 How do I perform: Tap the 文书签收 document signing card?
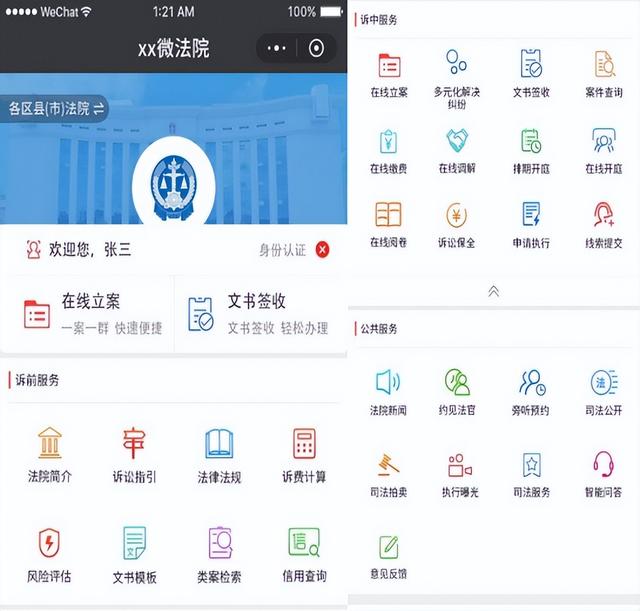pyautogui.click(x=260, y=313)
